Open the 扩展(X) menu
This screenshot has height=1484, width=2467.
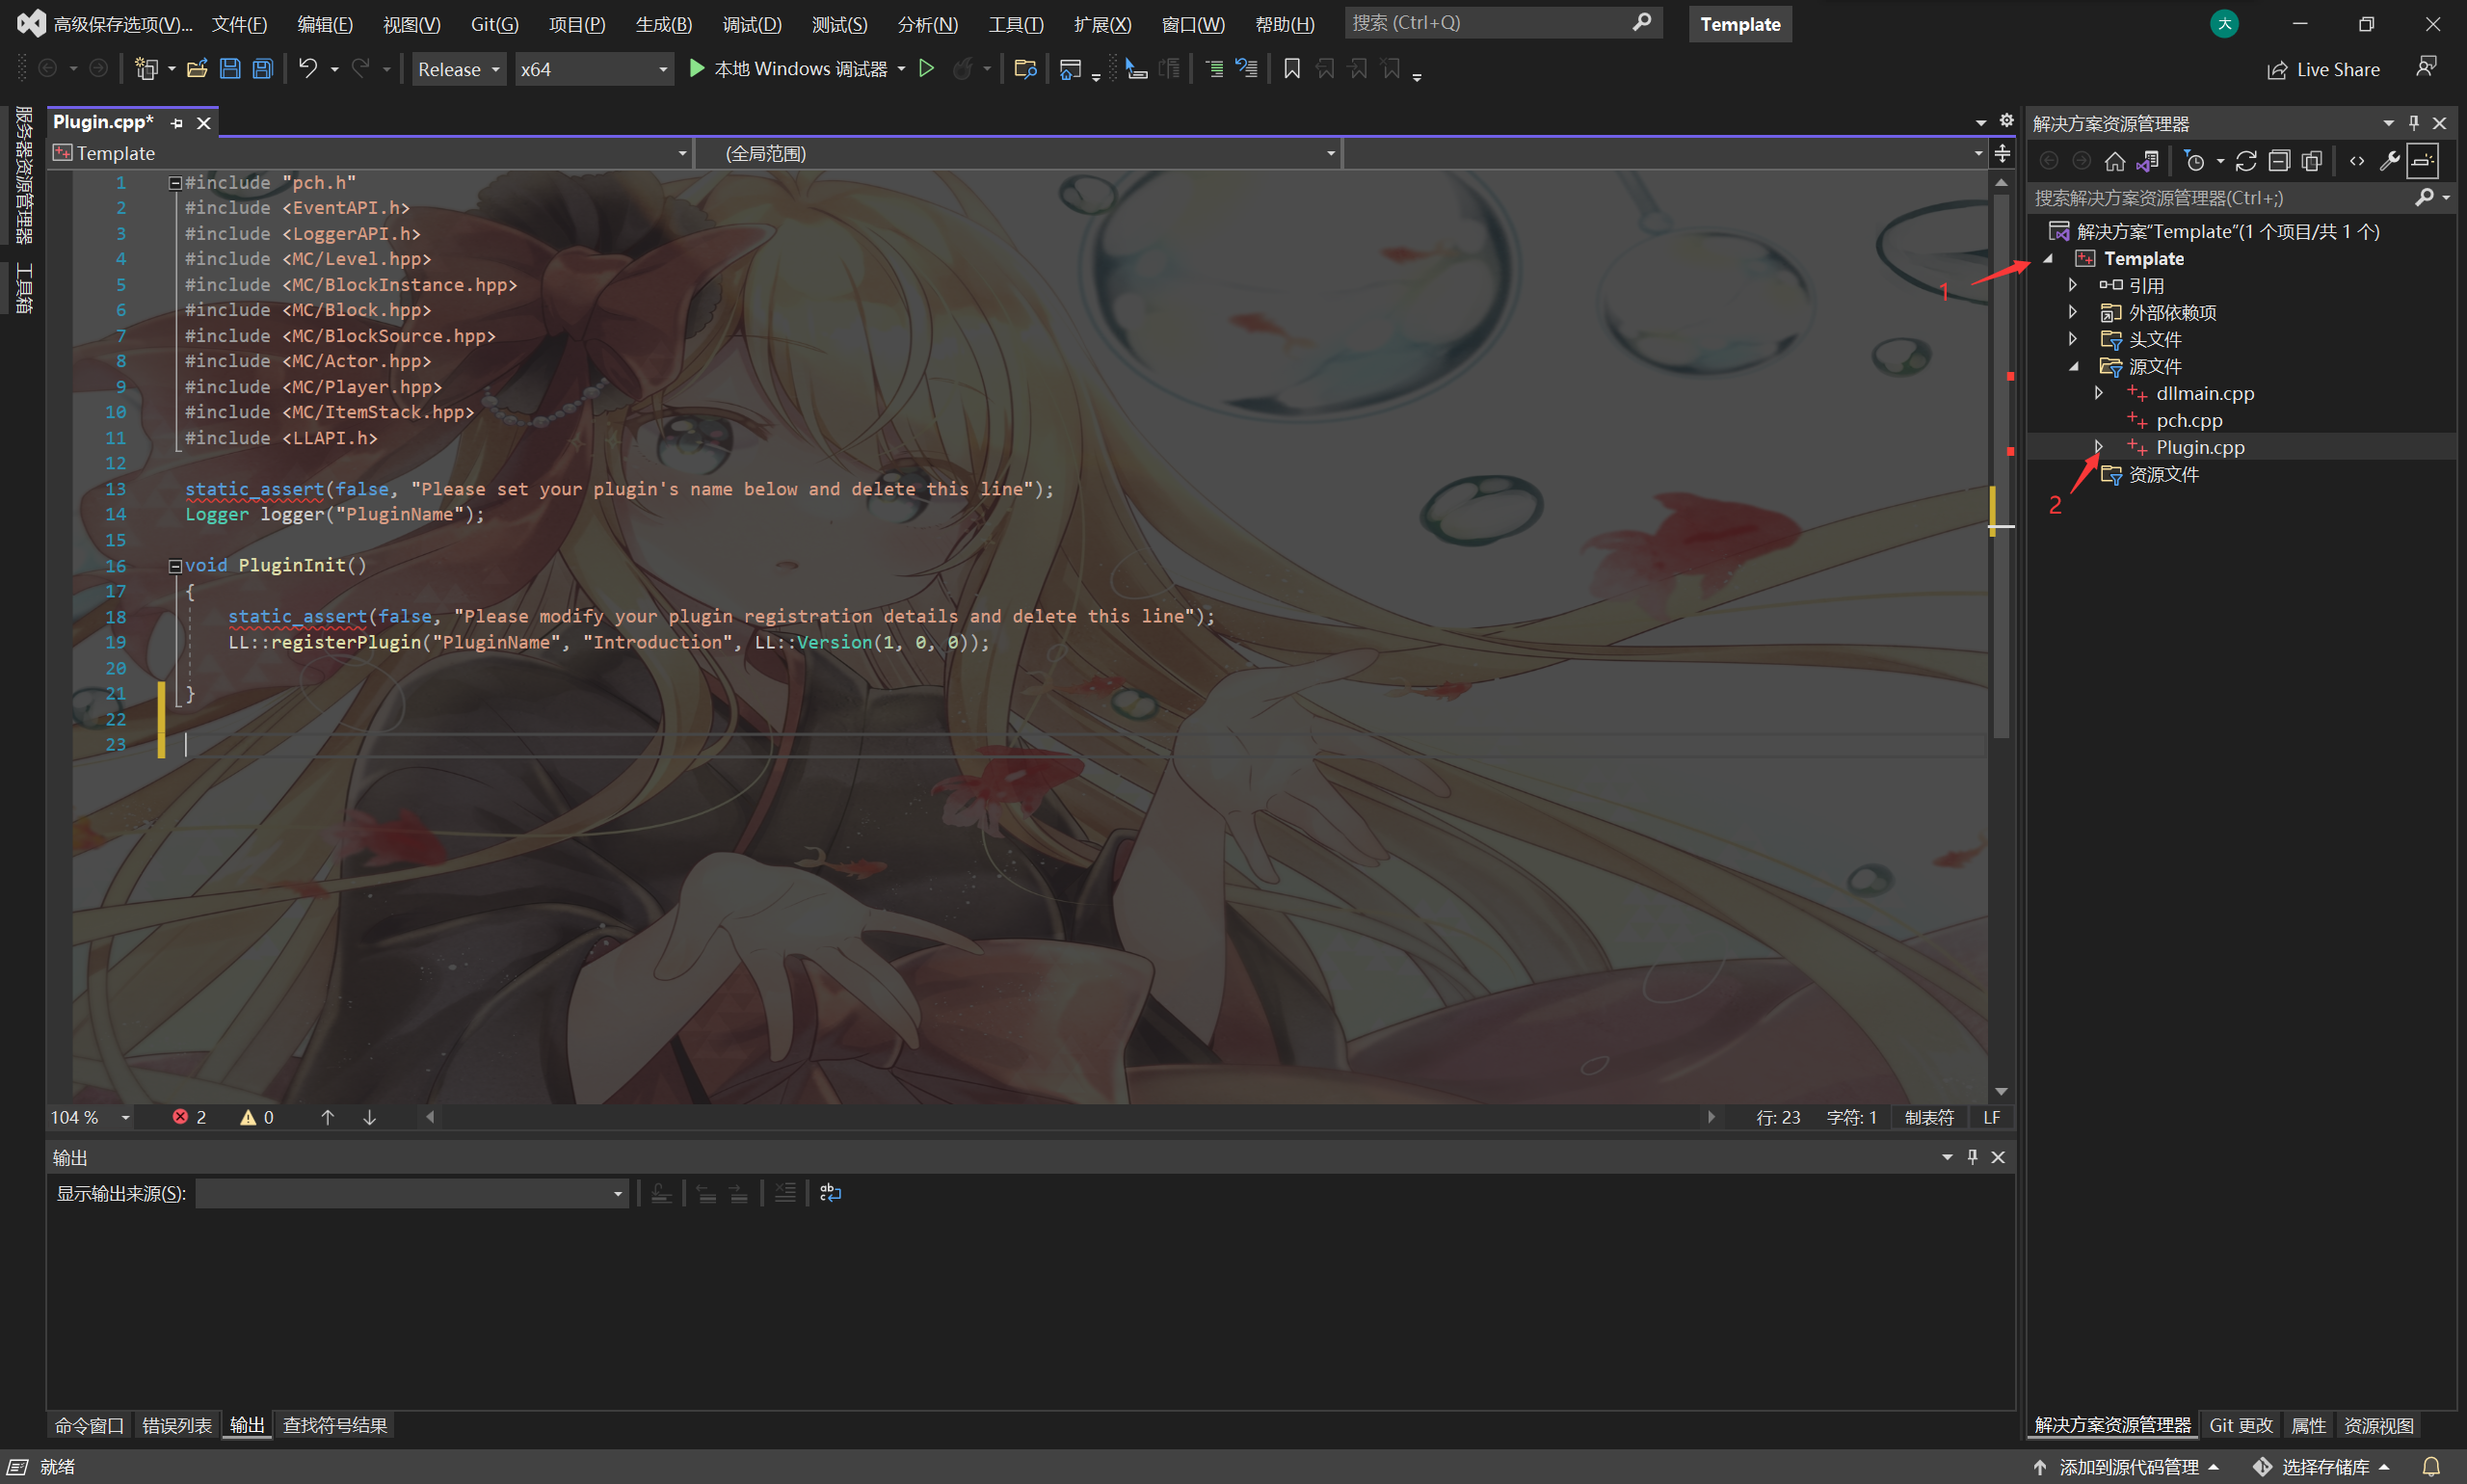pos(1103,24)
